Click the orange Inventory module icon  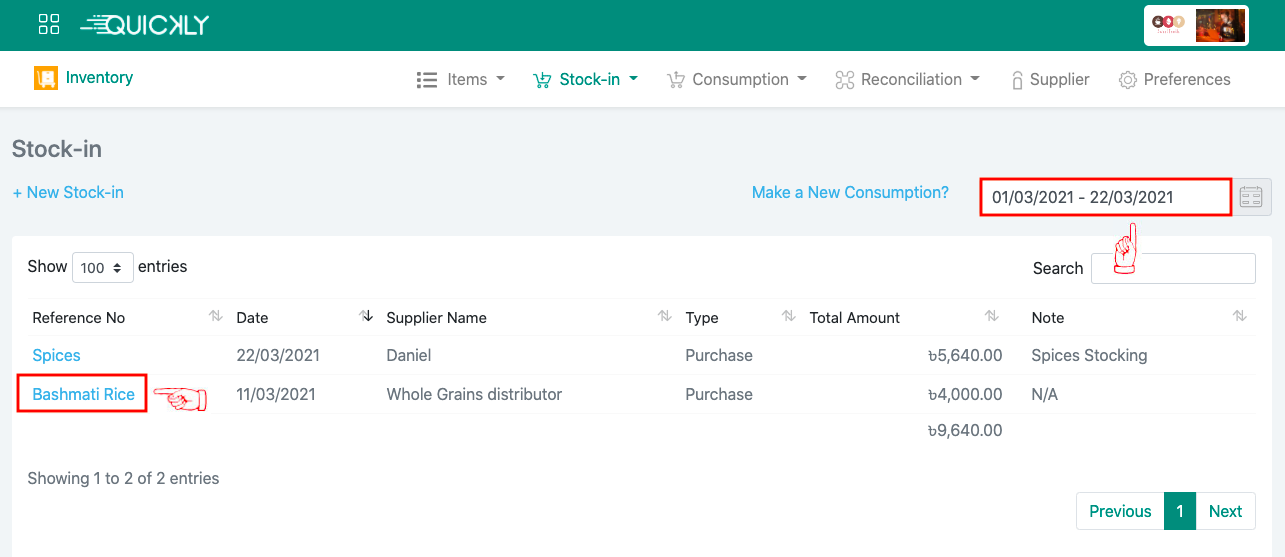[45, 78]
